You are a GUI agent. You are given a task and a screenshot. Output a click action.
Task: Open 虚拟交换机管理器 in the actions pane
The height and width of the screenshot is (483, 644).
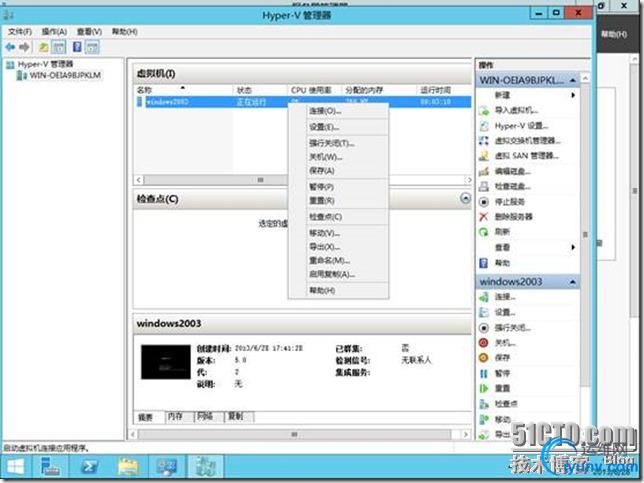click(527, 140)
